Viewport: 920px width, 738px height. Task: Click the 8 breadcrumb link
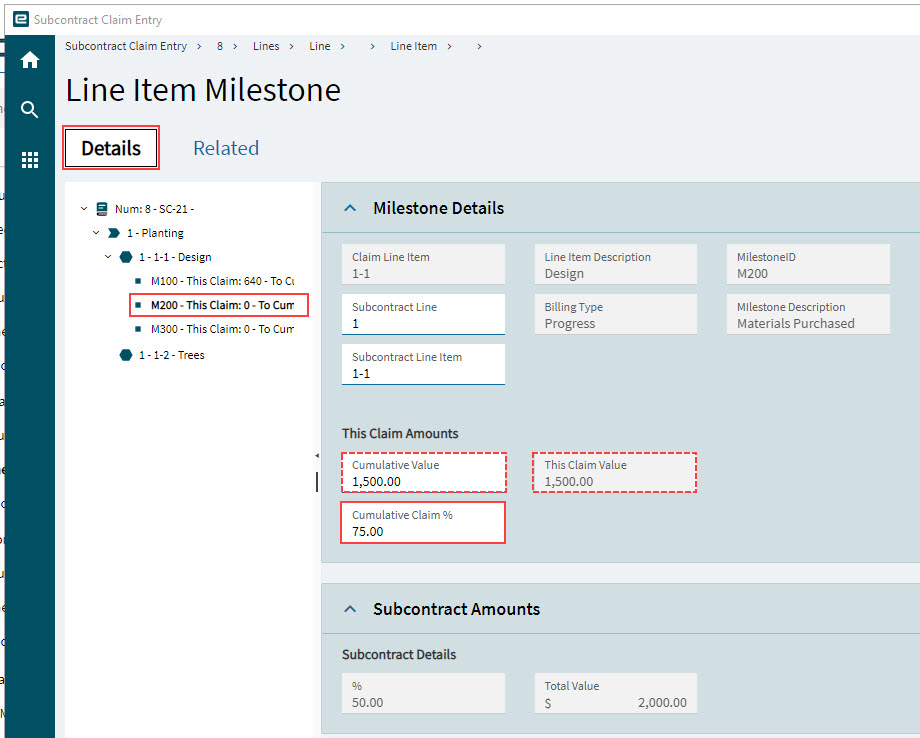(219, 46)
